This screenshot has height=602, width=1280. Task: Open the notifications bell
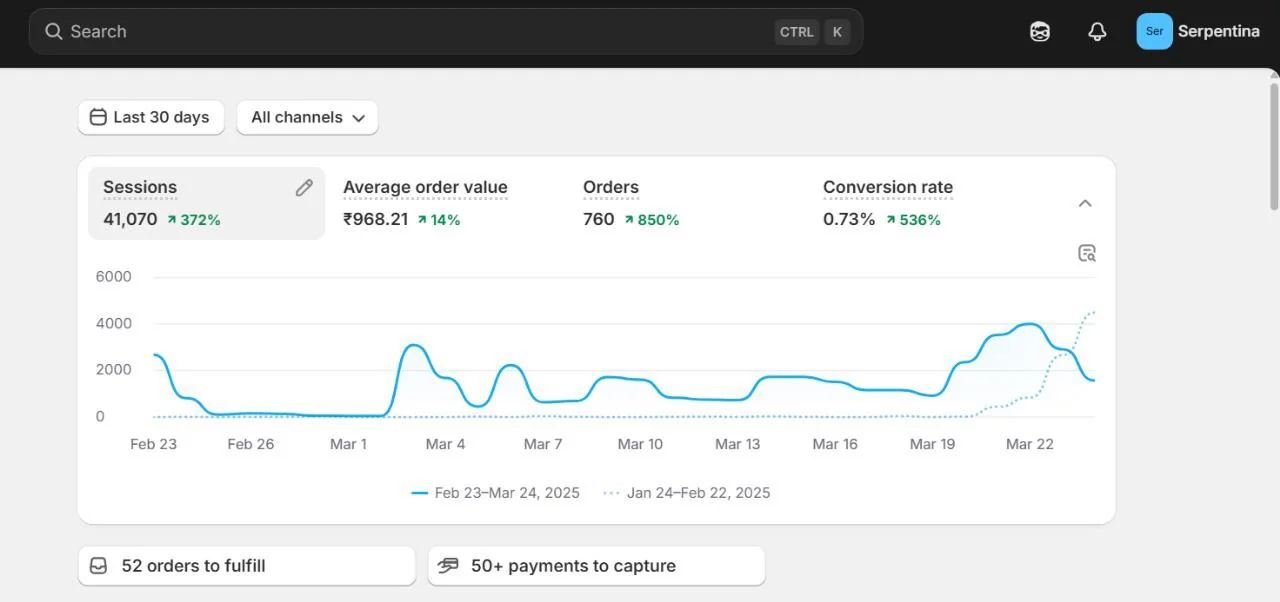1097,32
